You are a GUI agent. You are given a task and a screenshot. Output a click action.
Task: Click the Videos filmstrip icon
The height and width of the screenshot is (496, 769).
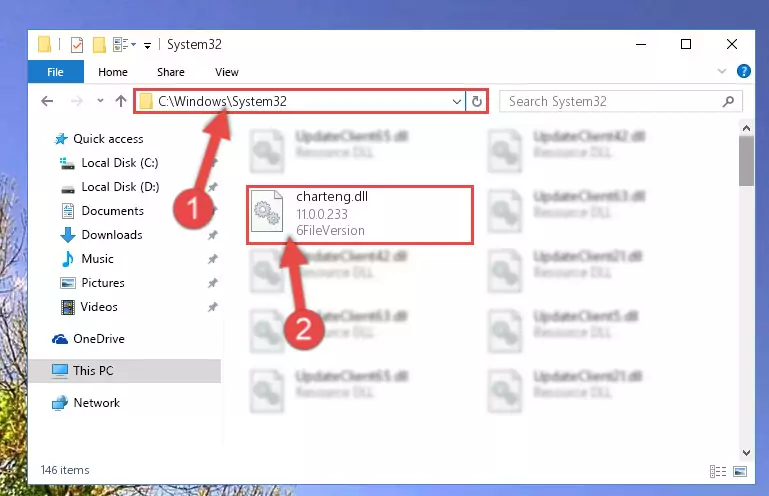(67, 307)
